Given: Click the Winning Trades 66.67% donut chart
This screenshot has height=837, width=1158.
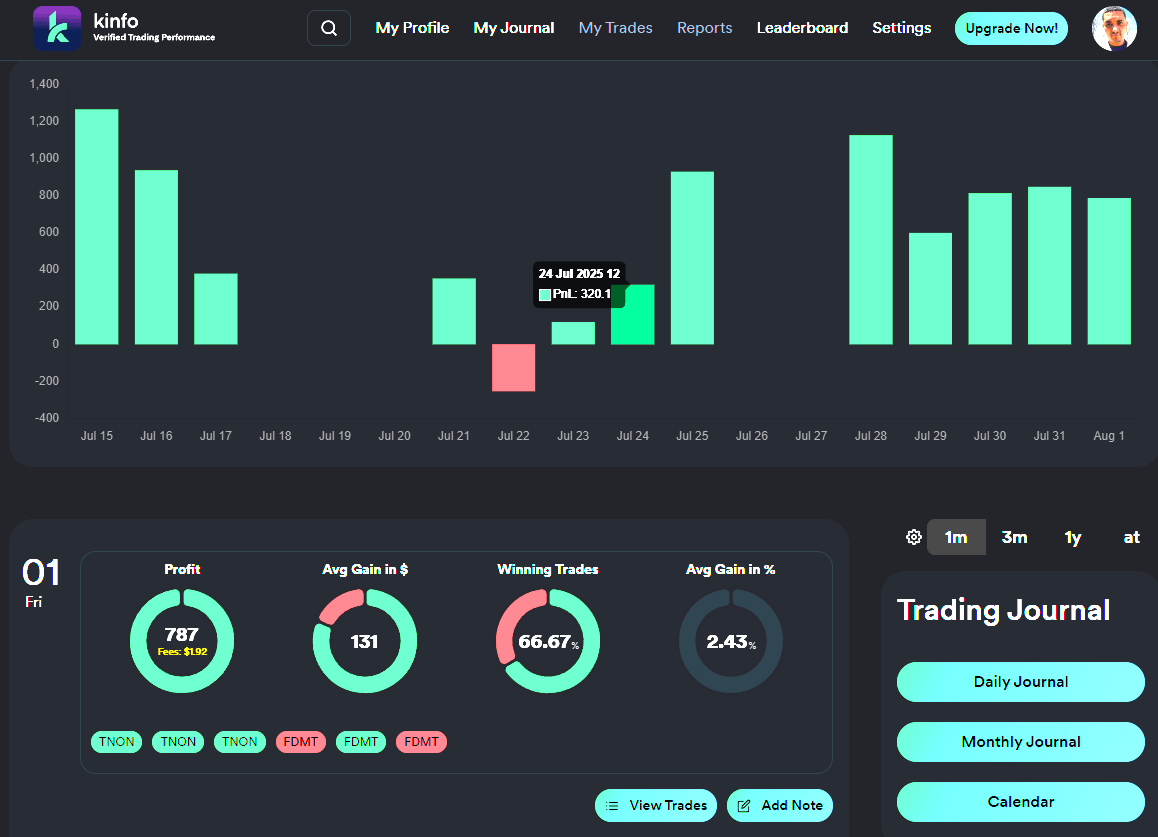Looking at the screenshot, I should click(547, 640).
